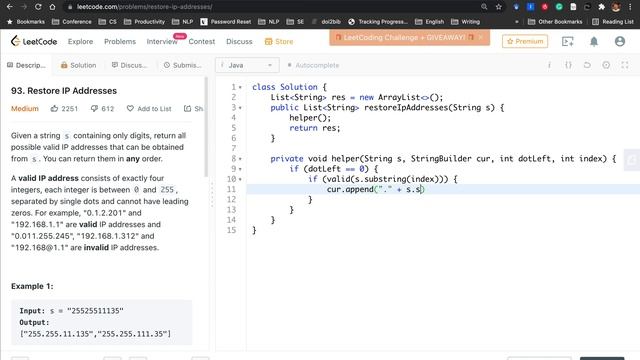Dismiss the giveaway banner with X
640x360 pixels.
click(481, 38)
